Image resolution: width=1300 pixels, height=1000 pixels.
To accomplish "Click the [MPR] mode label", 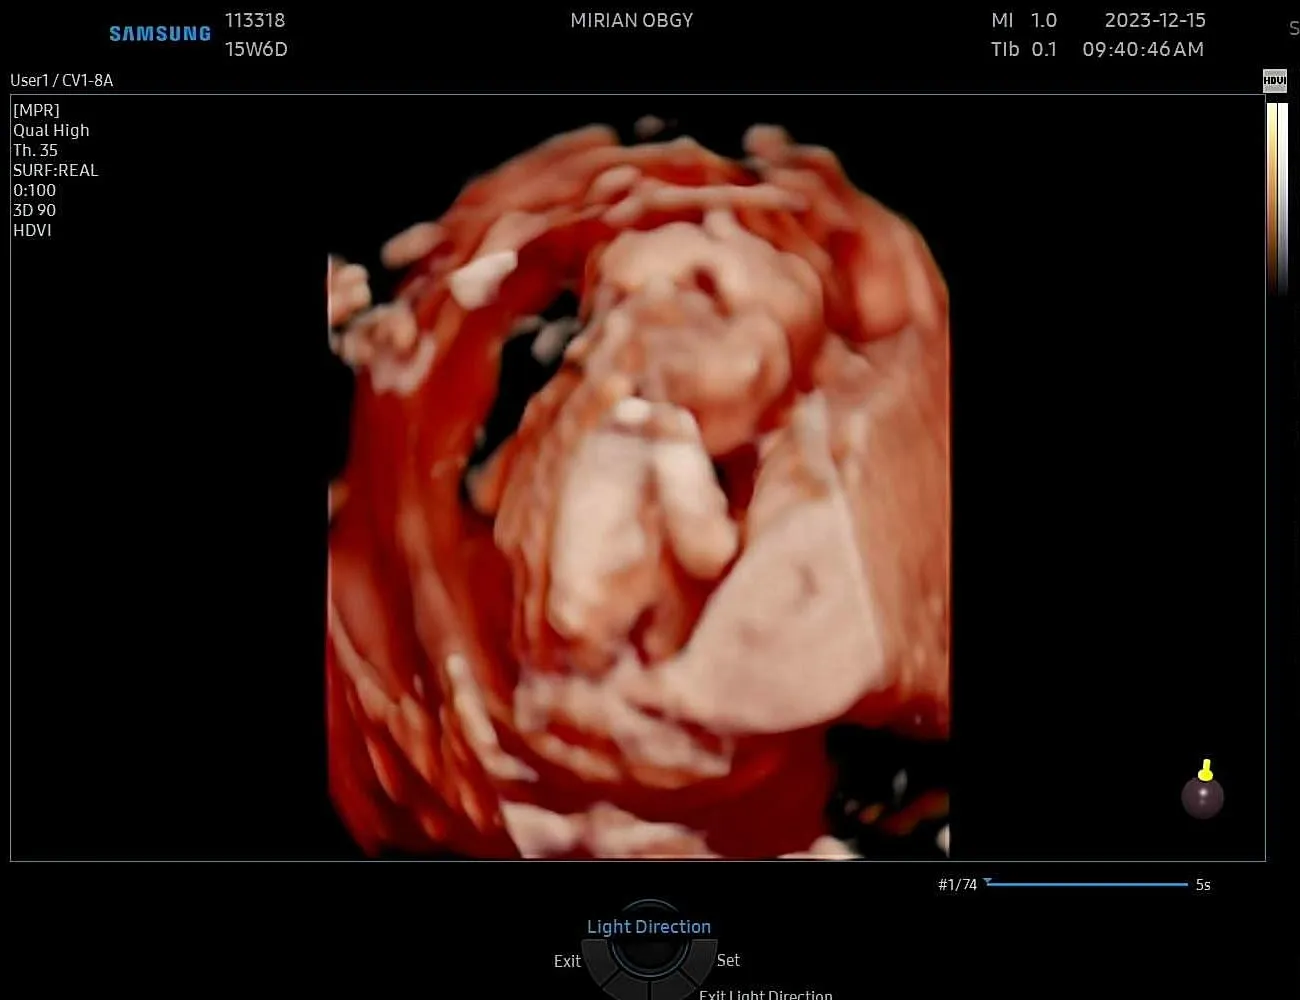I will 36,110.
